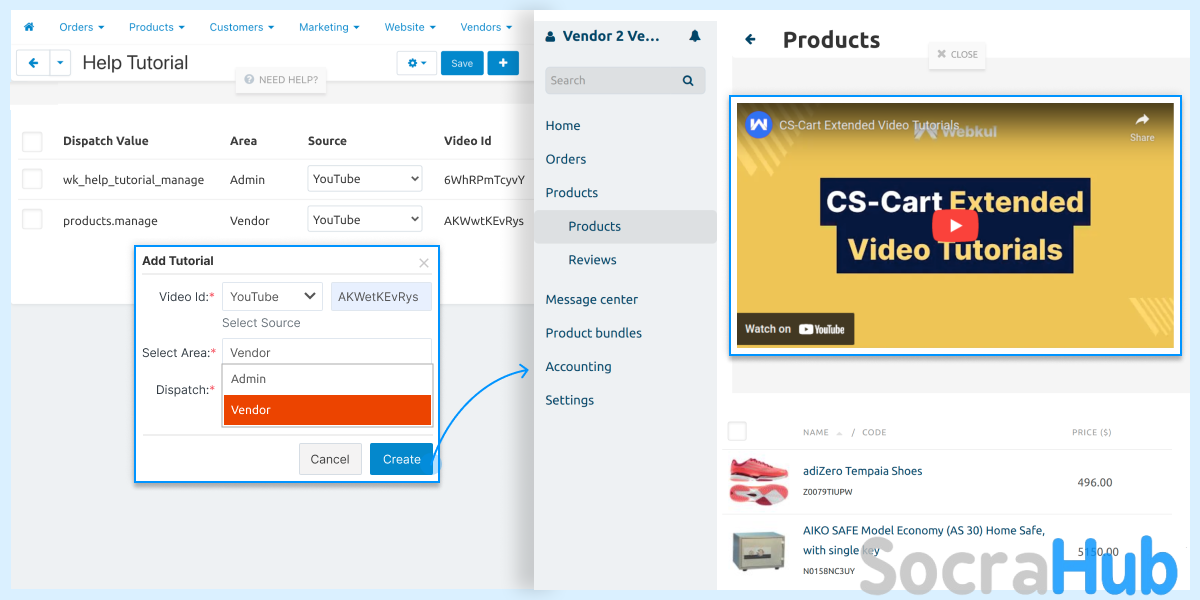
Task: Toggle select-all checkbox in tutorial table
Action: (32, 141)
